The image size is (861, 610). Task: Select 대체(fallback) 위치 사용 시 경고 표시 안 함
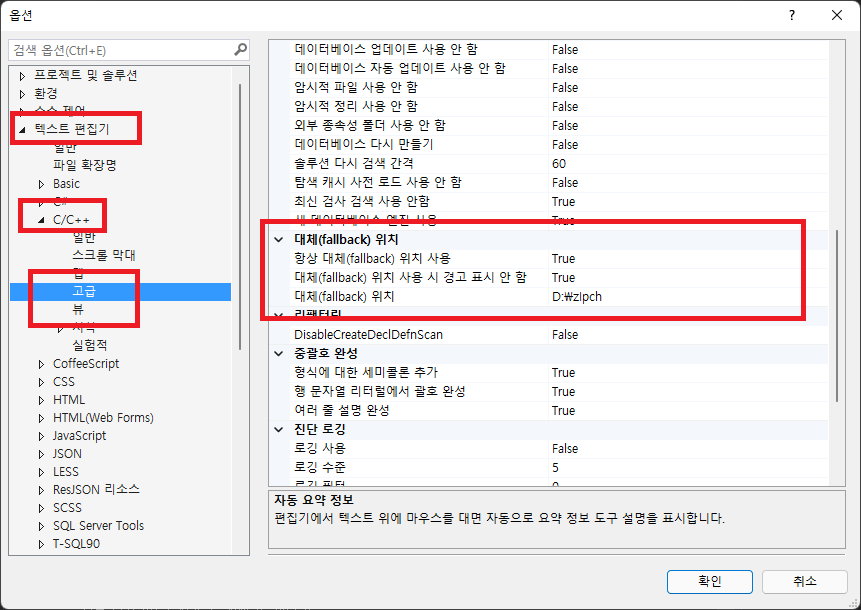[x=560, y=278]
